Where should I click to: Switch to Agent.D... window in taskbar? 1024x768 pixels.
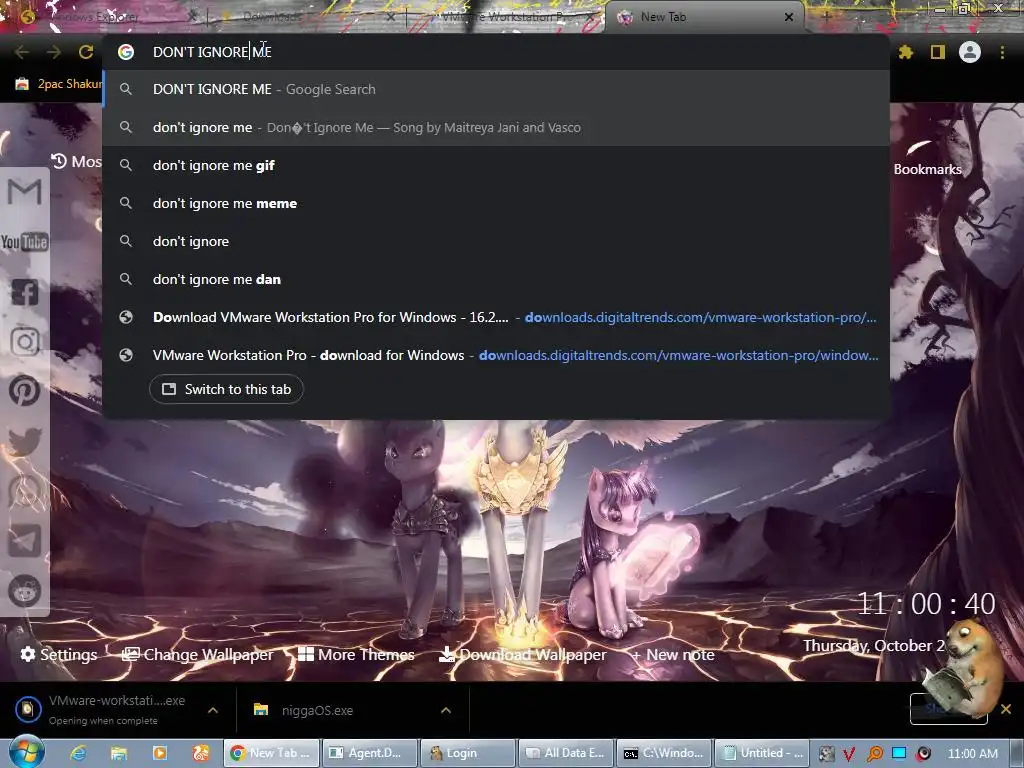point(369,753)
